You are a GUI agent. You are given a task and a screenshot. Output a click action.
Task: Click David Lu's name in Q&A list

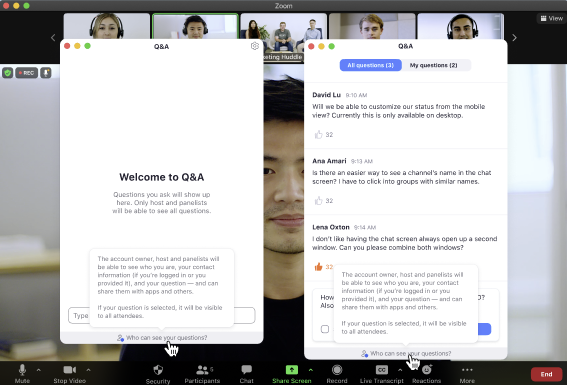pos(327,95)
